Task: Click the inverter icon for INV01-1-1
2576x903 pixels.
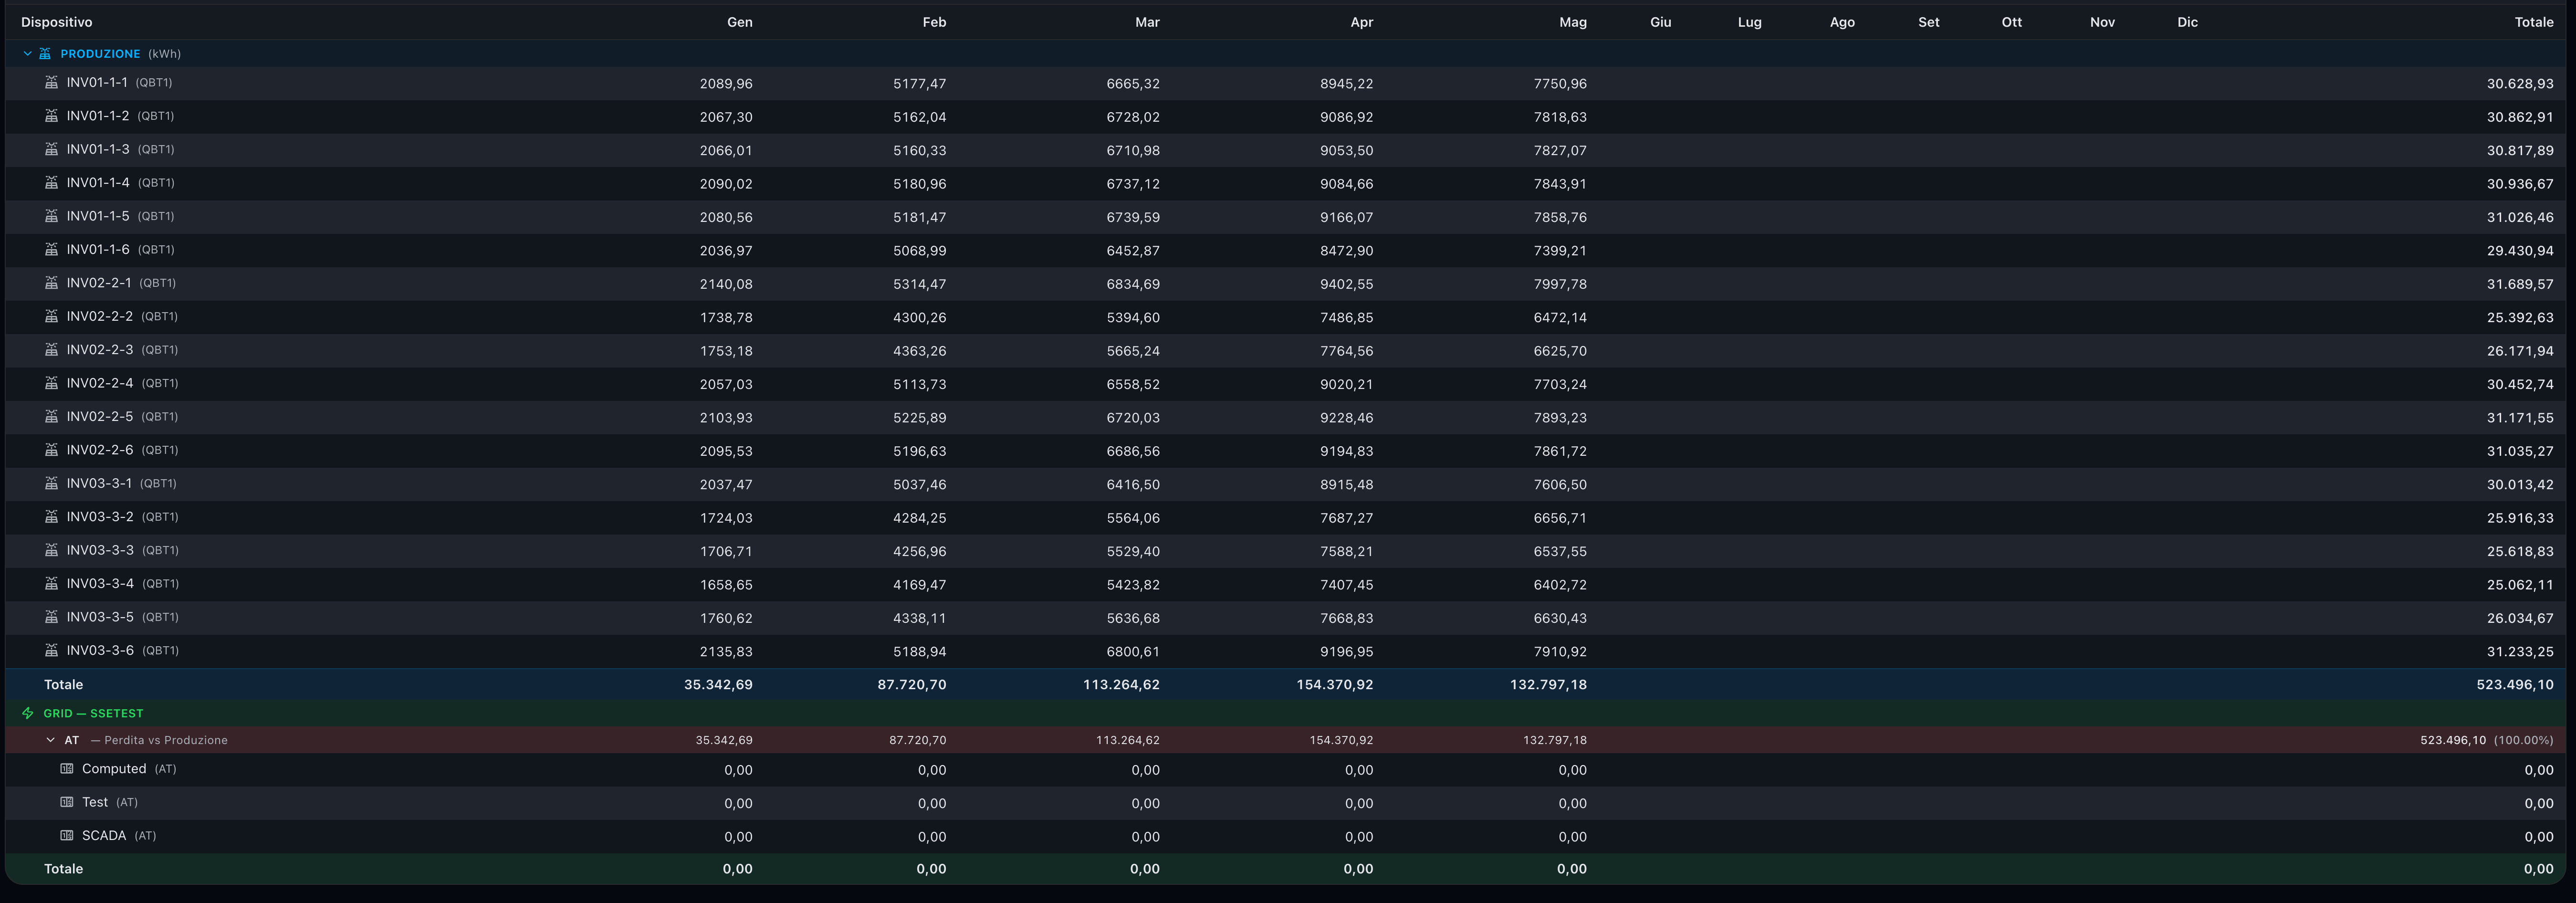Action: pos(51,83)
